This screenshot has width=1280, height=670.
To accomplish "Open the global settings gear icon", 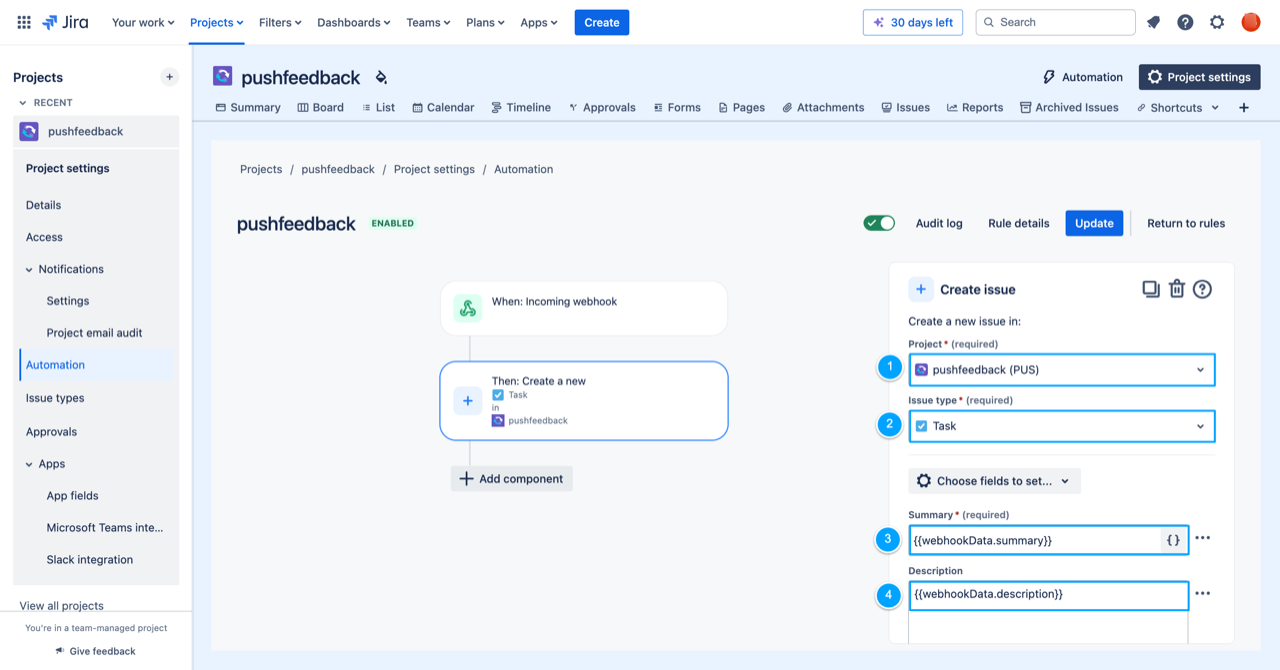I will tap(1217, 22).
